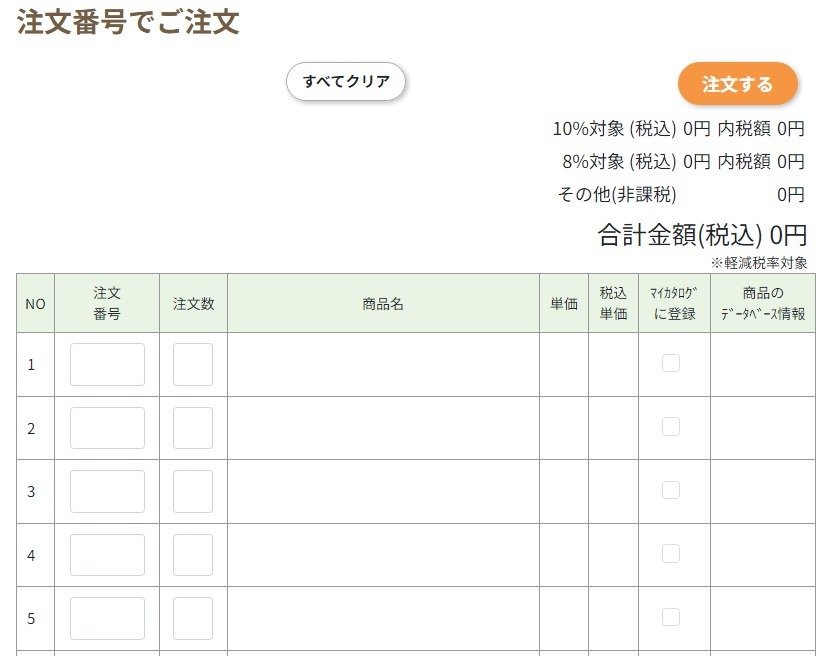This screenshot has height=656, width=816.
Task: Select the 注文番号 input in row 5
Action: click(x=107, y=619)
